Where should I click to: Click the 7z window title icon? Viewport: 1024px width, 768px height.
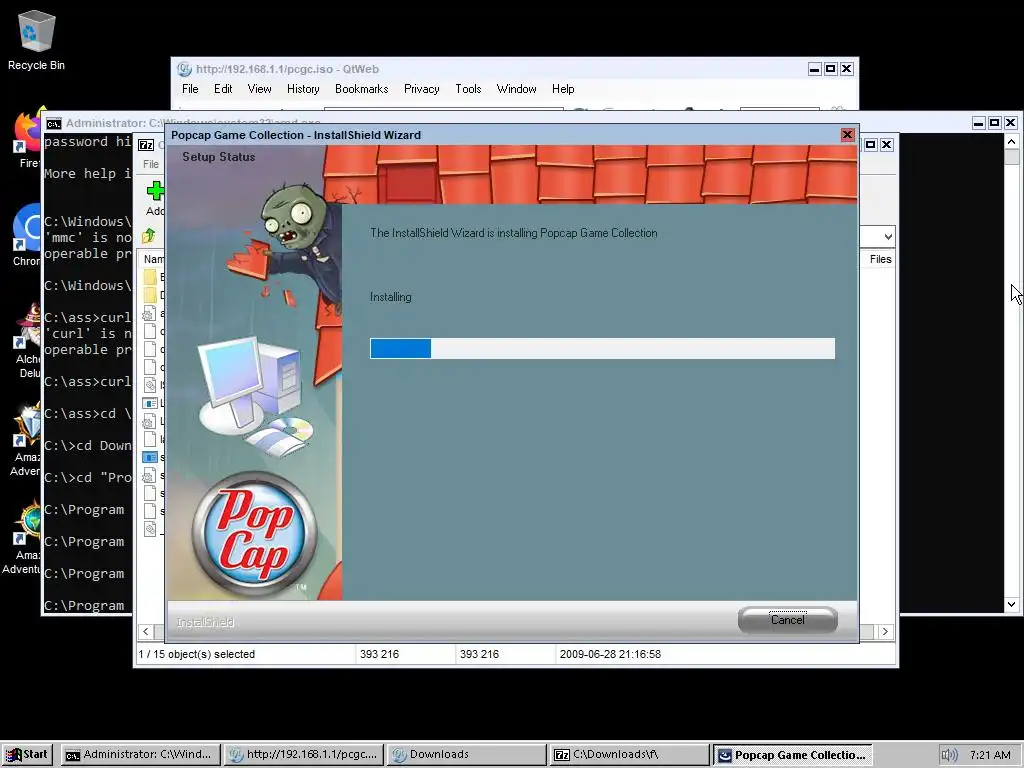pyautogui.click(x=146, y=145)
